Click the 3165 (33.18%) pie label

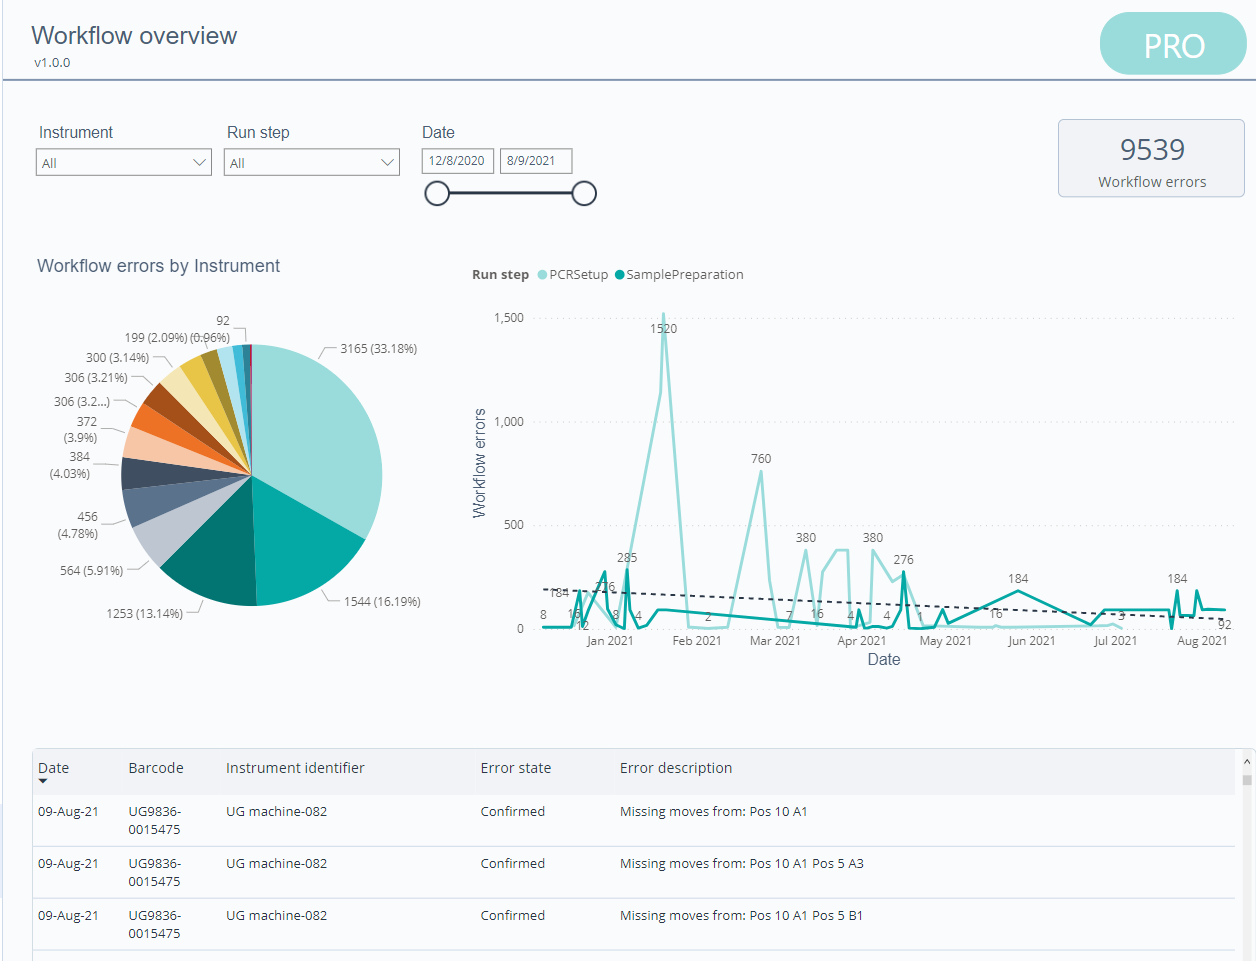pos(379,349)
